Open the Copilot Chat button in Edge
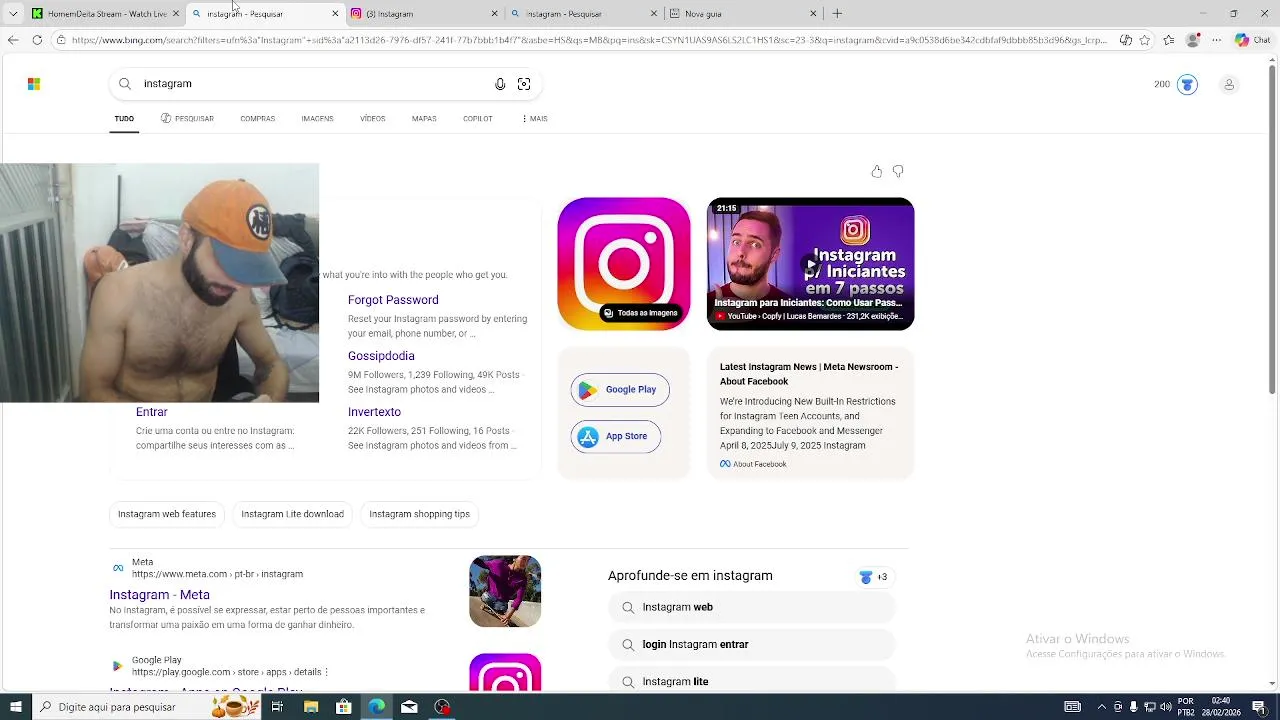The height and width of the screenshot is (720, 1280). [x=1252, y=40]
